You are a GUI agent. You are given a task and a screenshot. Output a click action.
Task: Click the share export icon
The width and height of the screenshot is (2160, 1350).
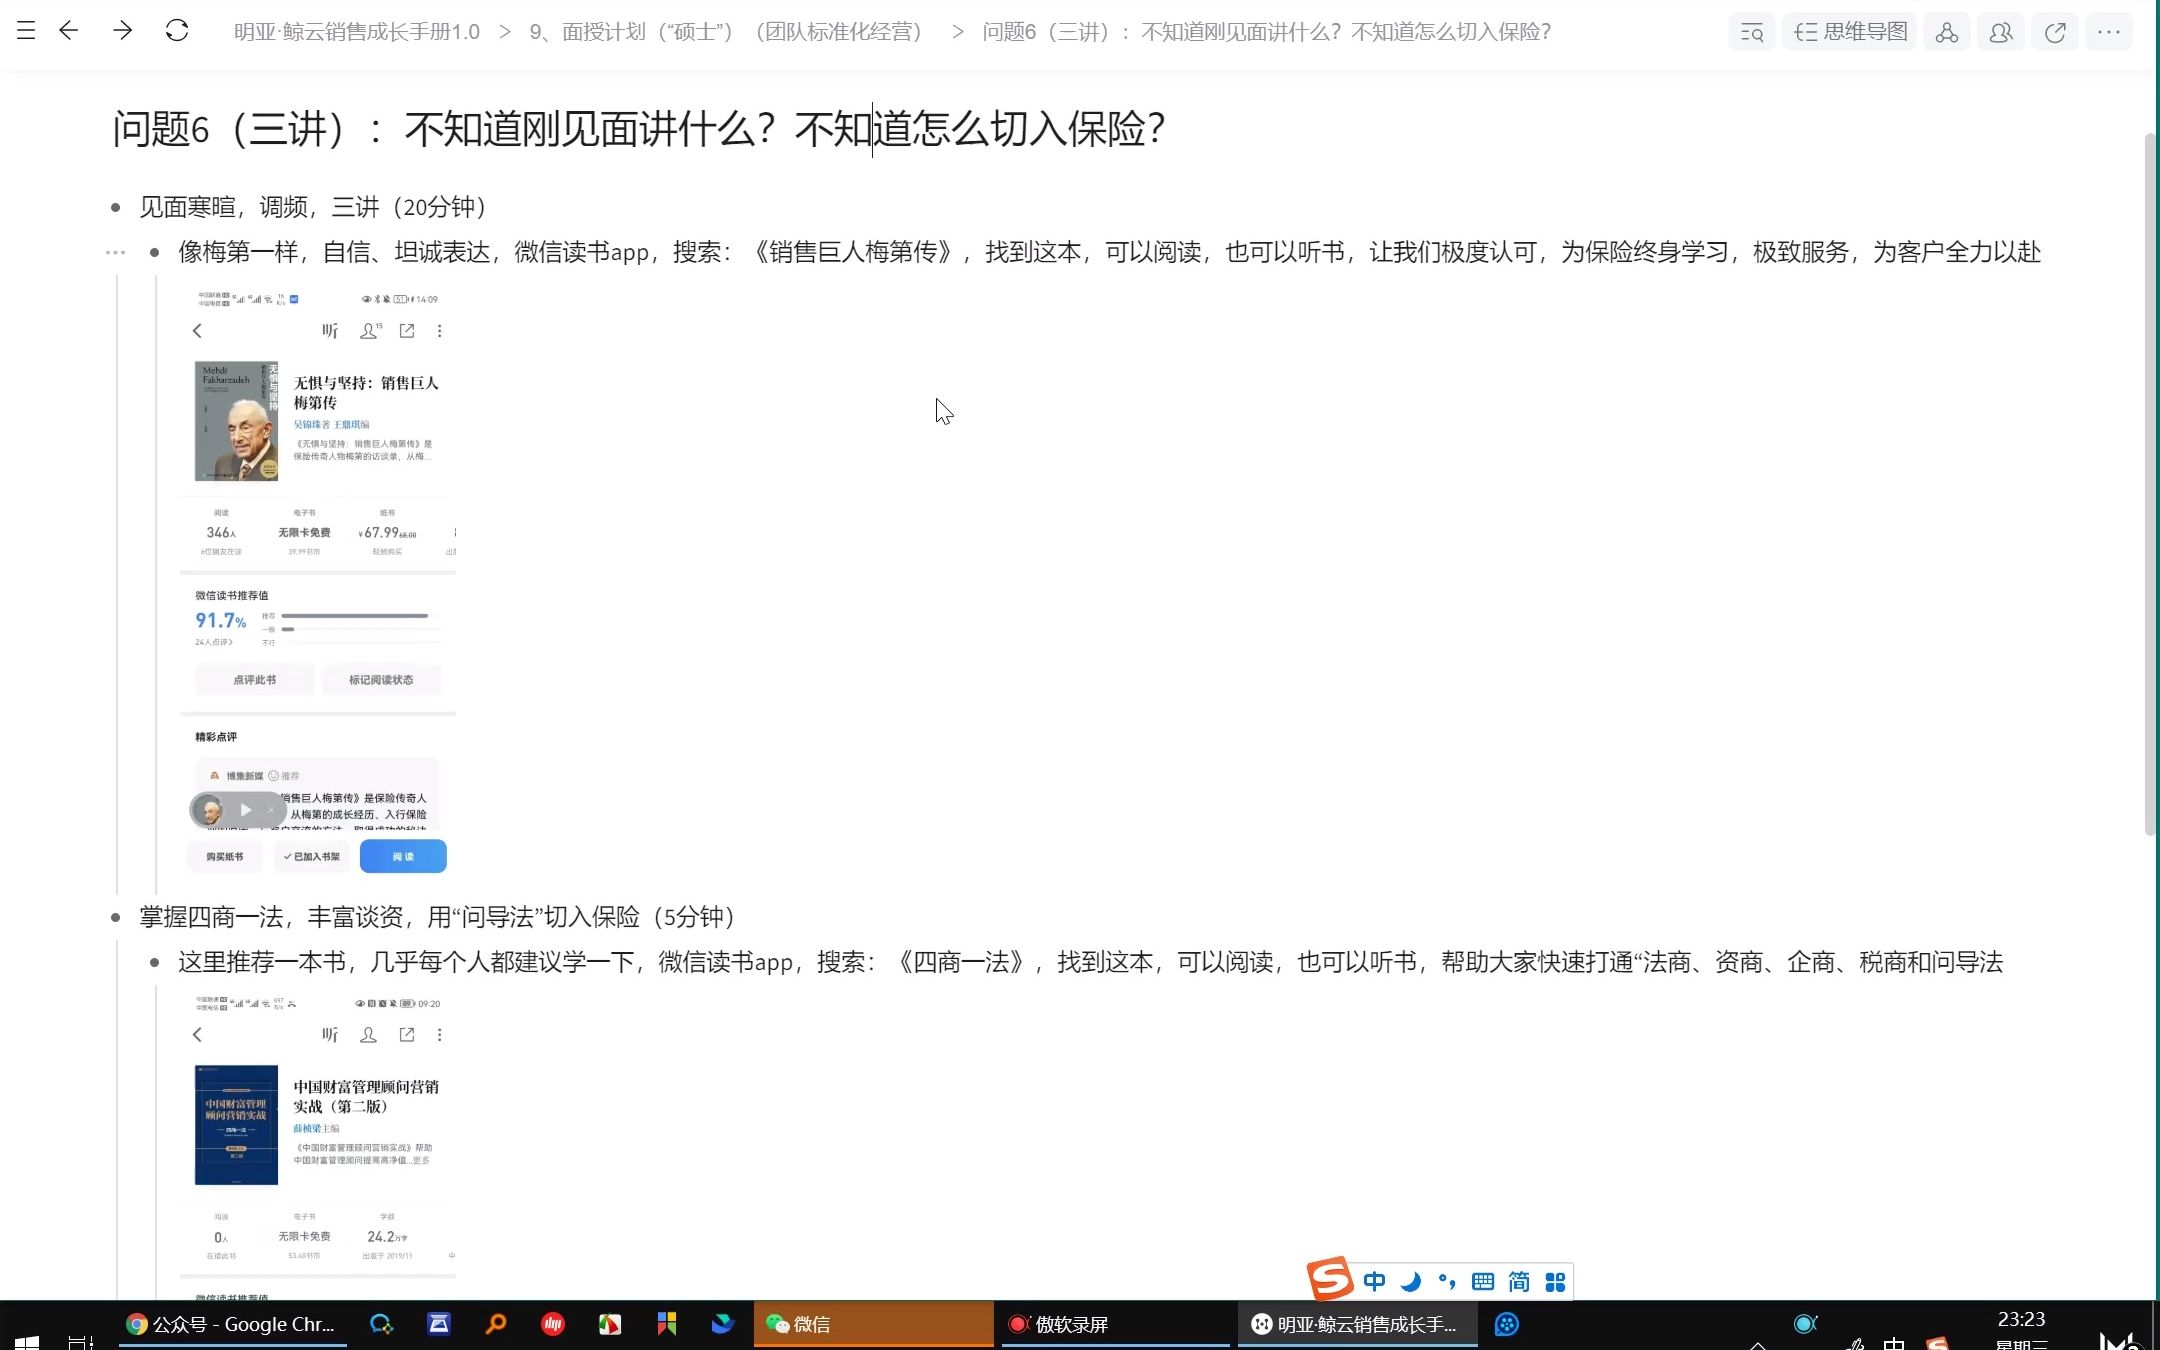tap(2055, 32)
